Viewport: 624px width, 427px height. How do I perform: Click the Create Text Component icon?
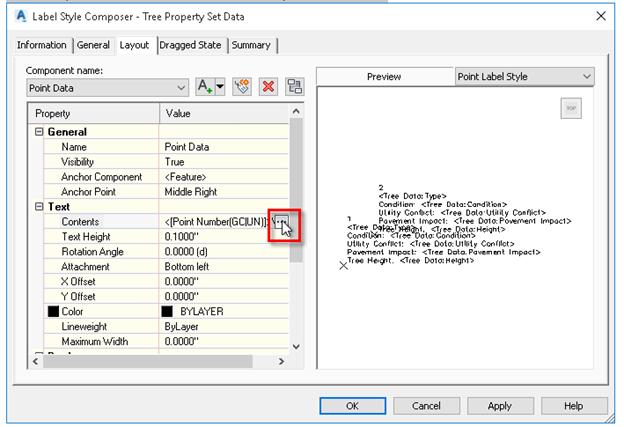coord(205,87)
